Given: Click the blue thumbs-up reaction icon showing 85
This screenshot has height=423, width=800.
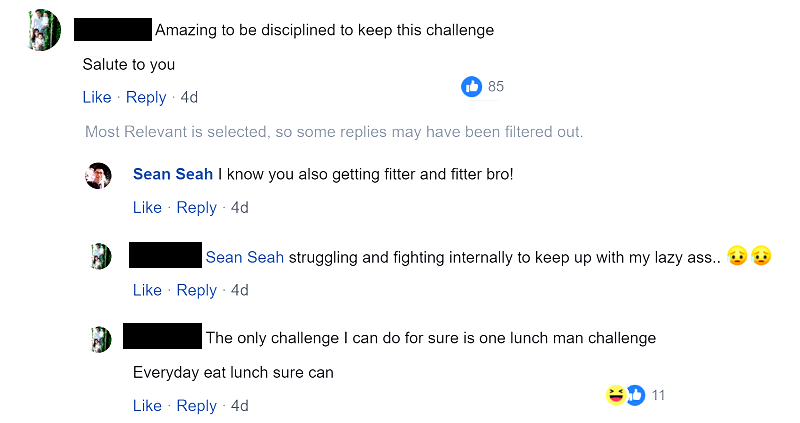Looking at the screenshot, I should click(x=472, y=87).
